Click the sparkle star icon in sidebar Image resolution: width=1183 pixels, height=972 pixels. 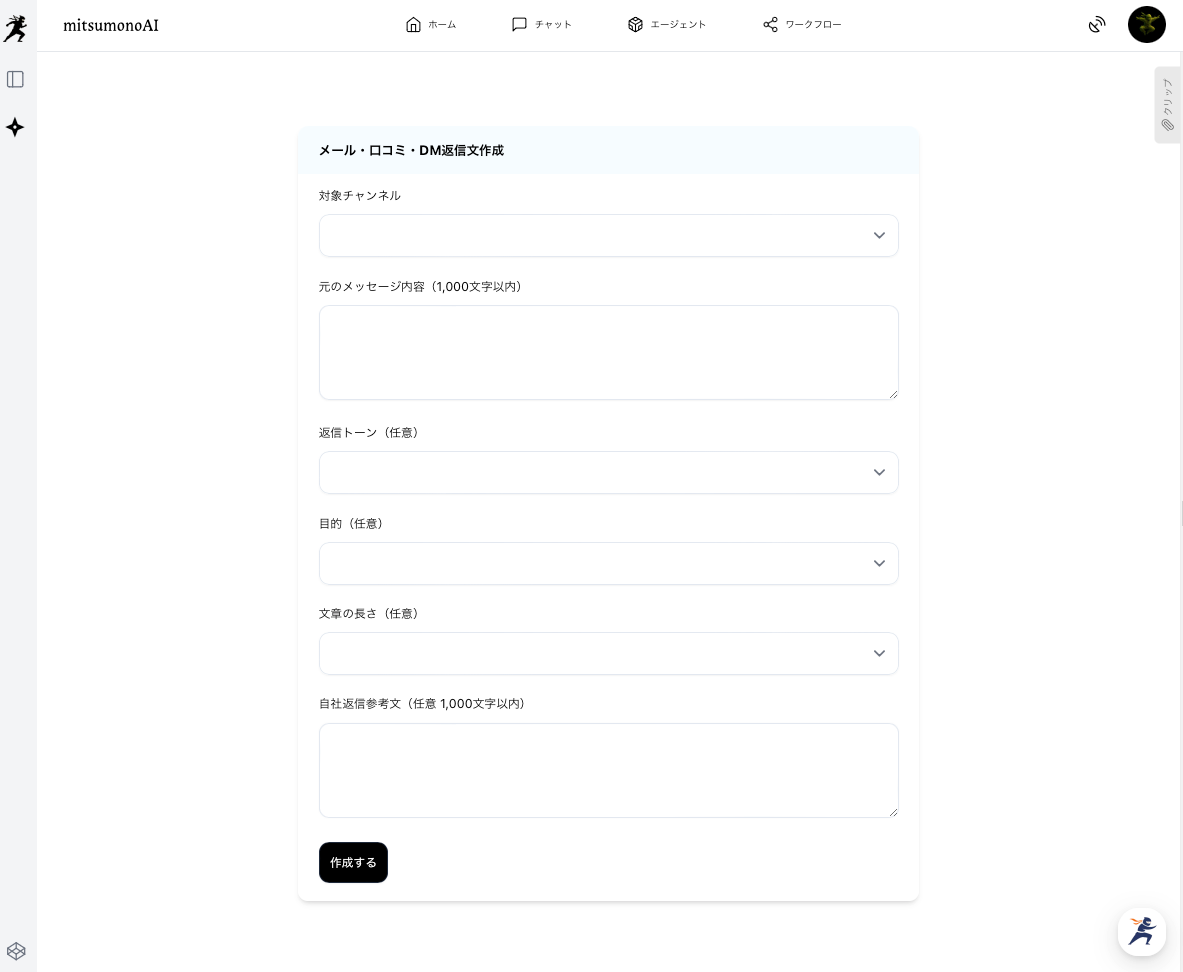(x=15, y=127)
